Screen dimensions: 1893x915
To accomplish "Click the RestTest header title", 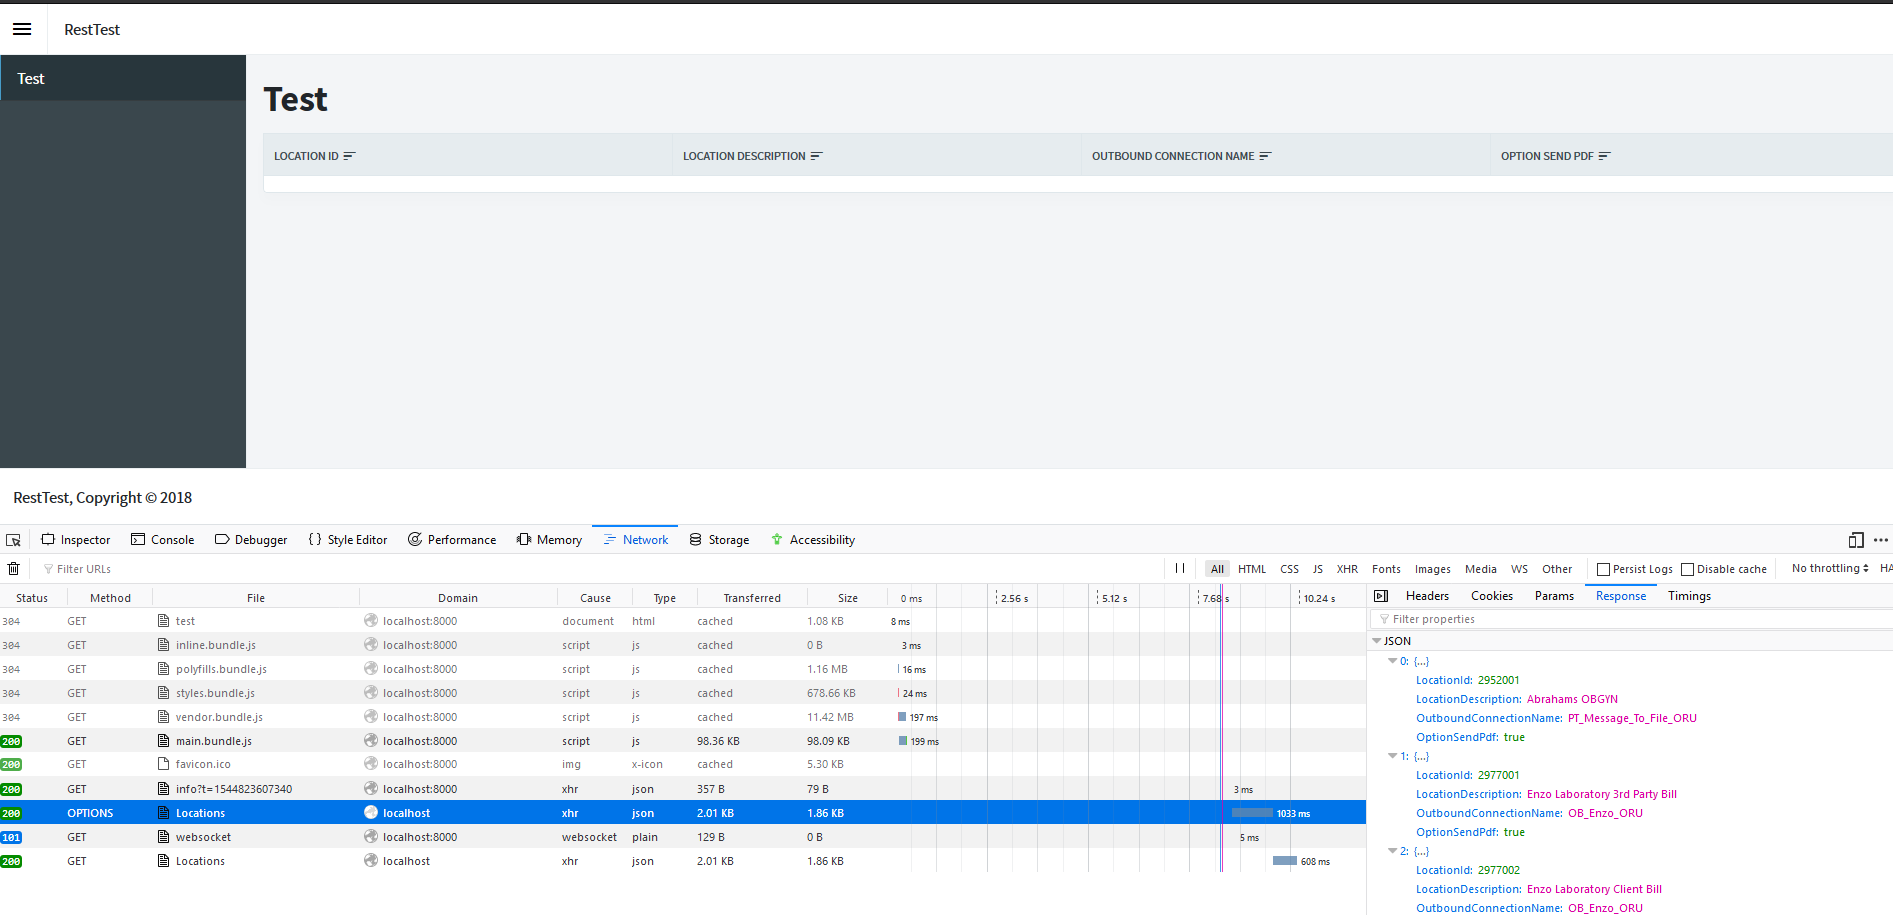I will click(x=92, y=30).
